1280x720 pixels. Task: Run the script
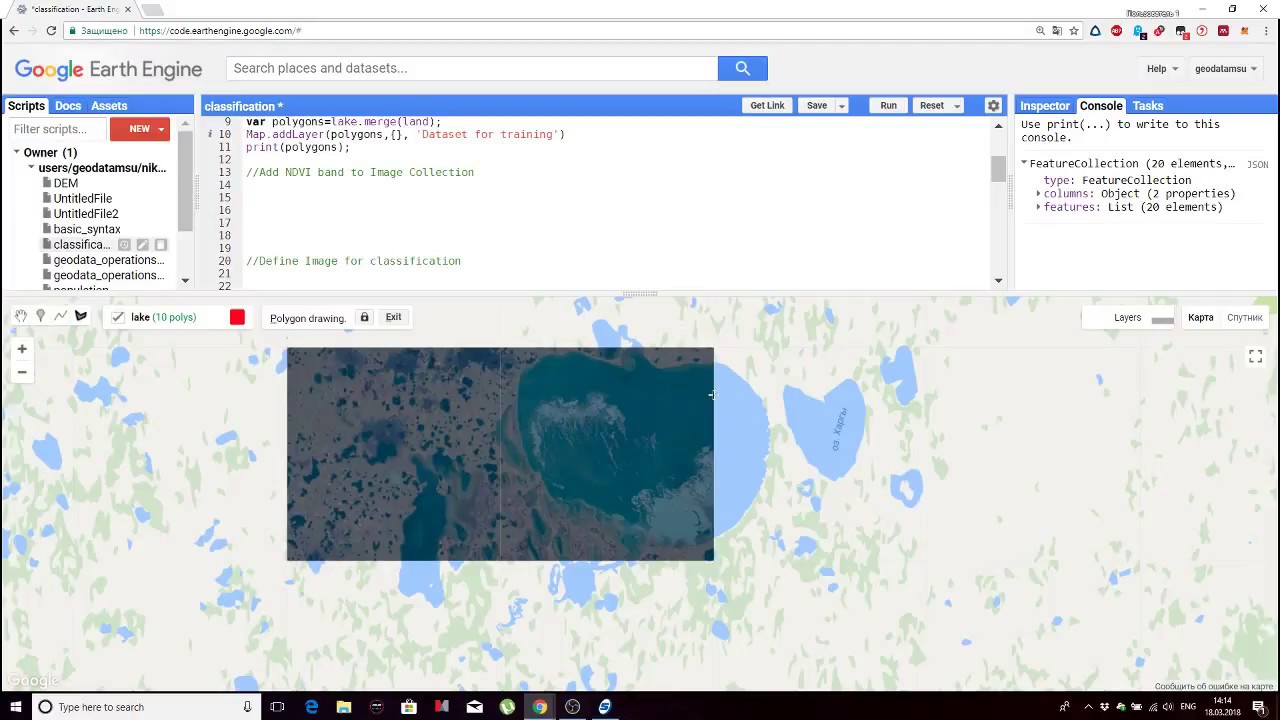tap(888, 106)
